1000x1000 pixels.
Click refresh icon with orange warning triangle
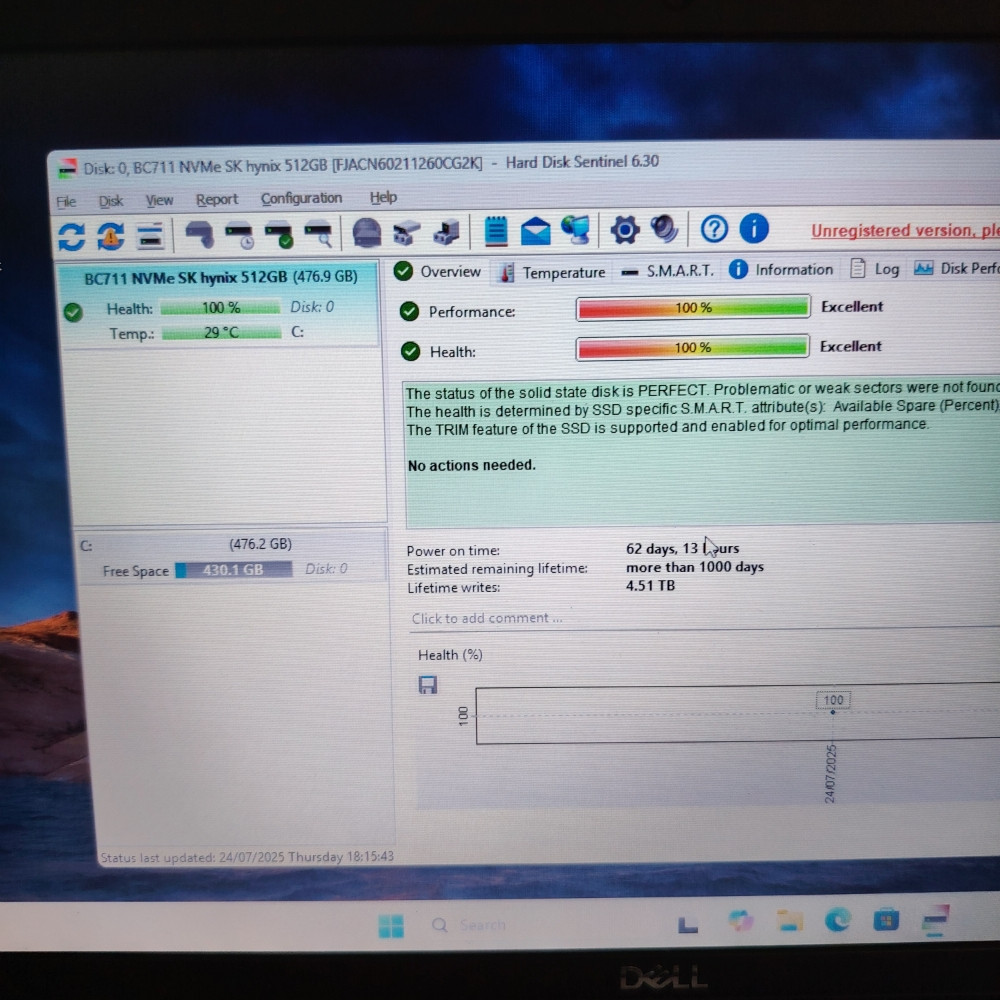point(111,237)
